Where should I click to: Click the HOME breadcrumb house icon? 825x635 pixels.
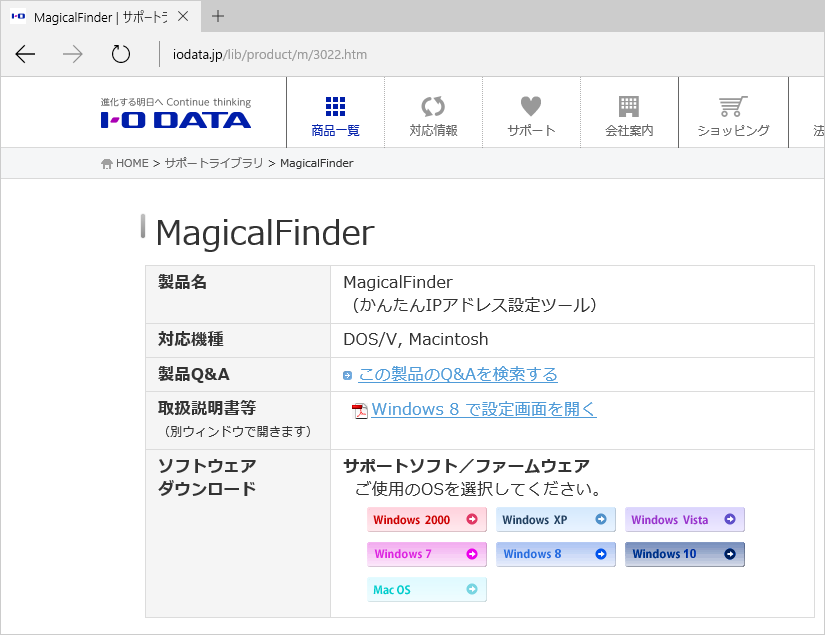point(107,164)
